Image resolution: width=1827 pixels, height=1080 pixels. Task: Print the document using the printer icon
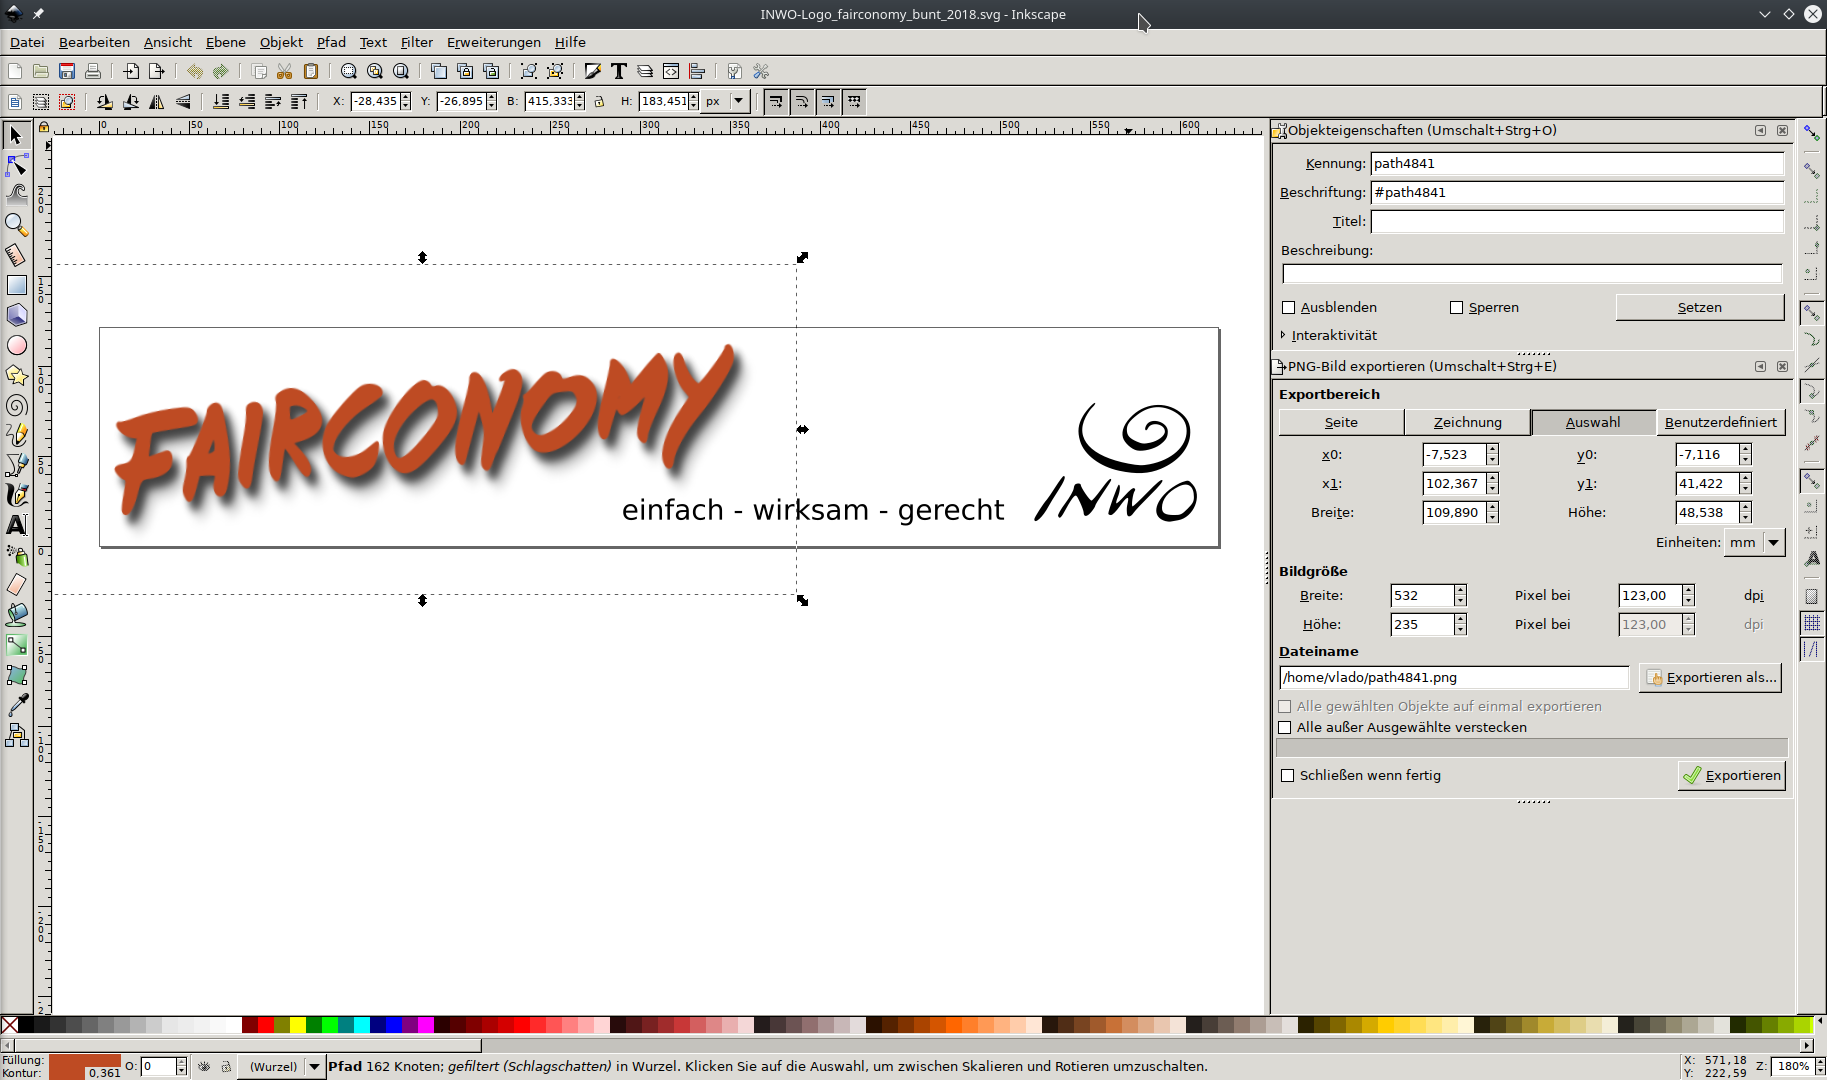pos(93,71)
